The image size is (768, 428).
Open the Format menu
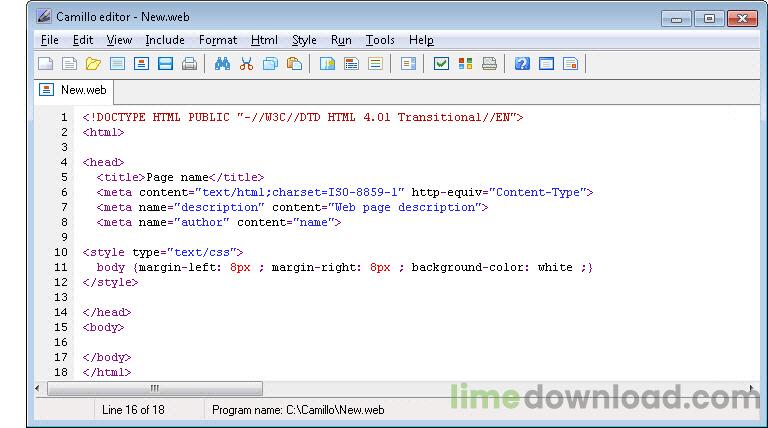coord(218,40)
